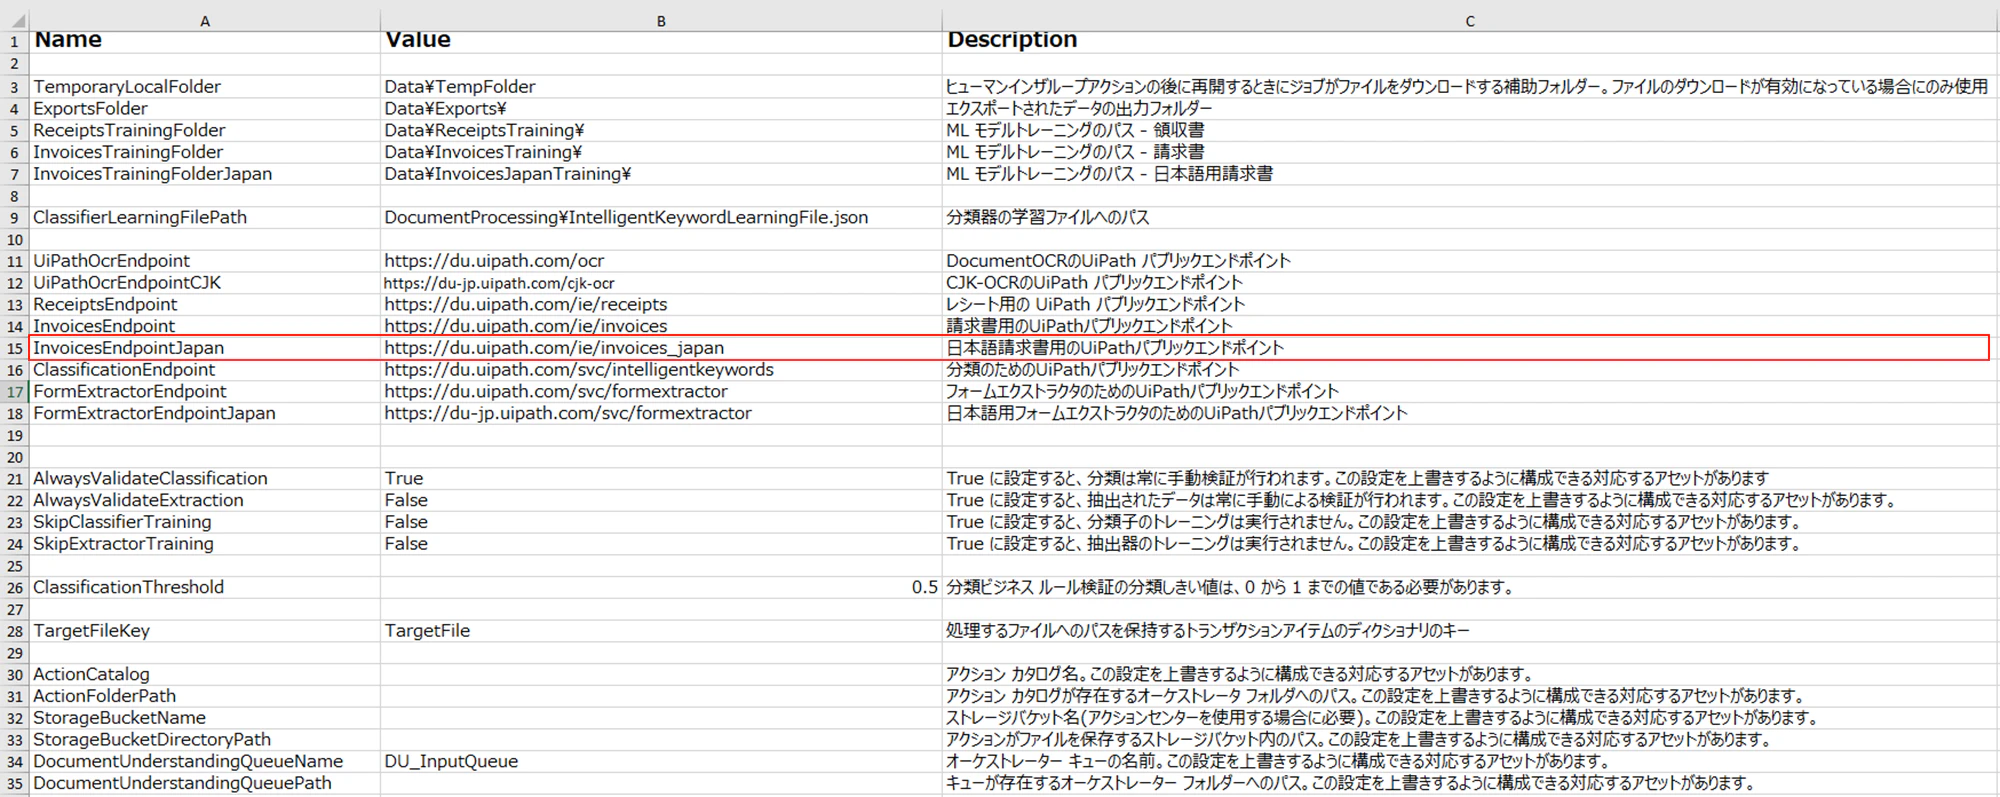The height and width of the screenshot is (797, 2000).
Task: Select column C header
Action: point(1470,21)
